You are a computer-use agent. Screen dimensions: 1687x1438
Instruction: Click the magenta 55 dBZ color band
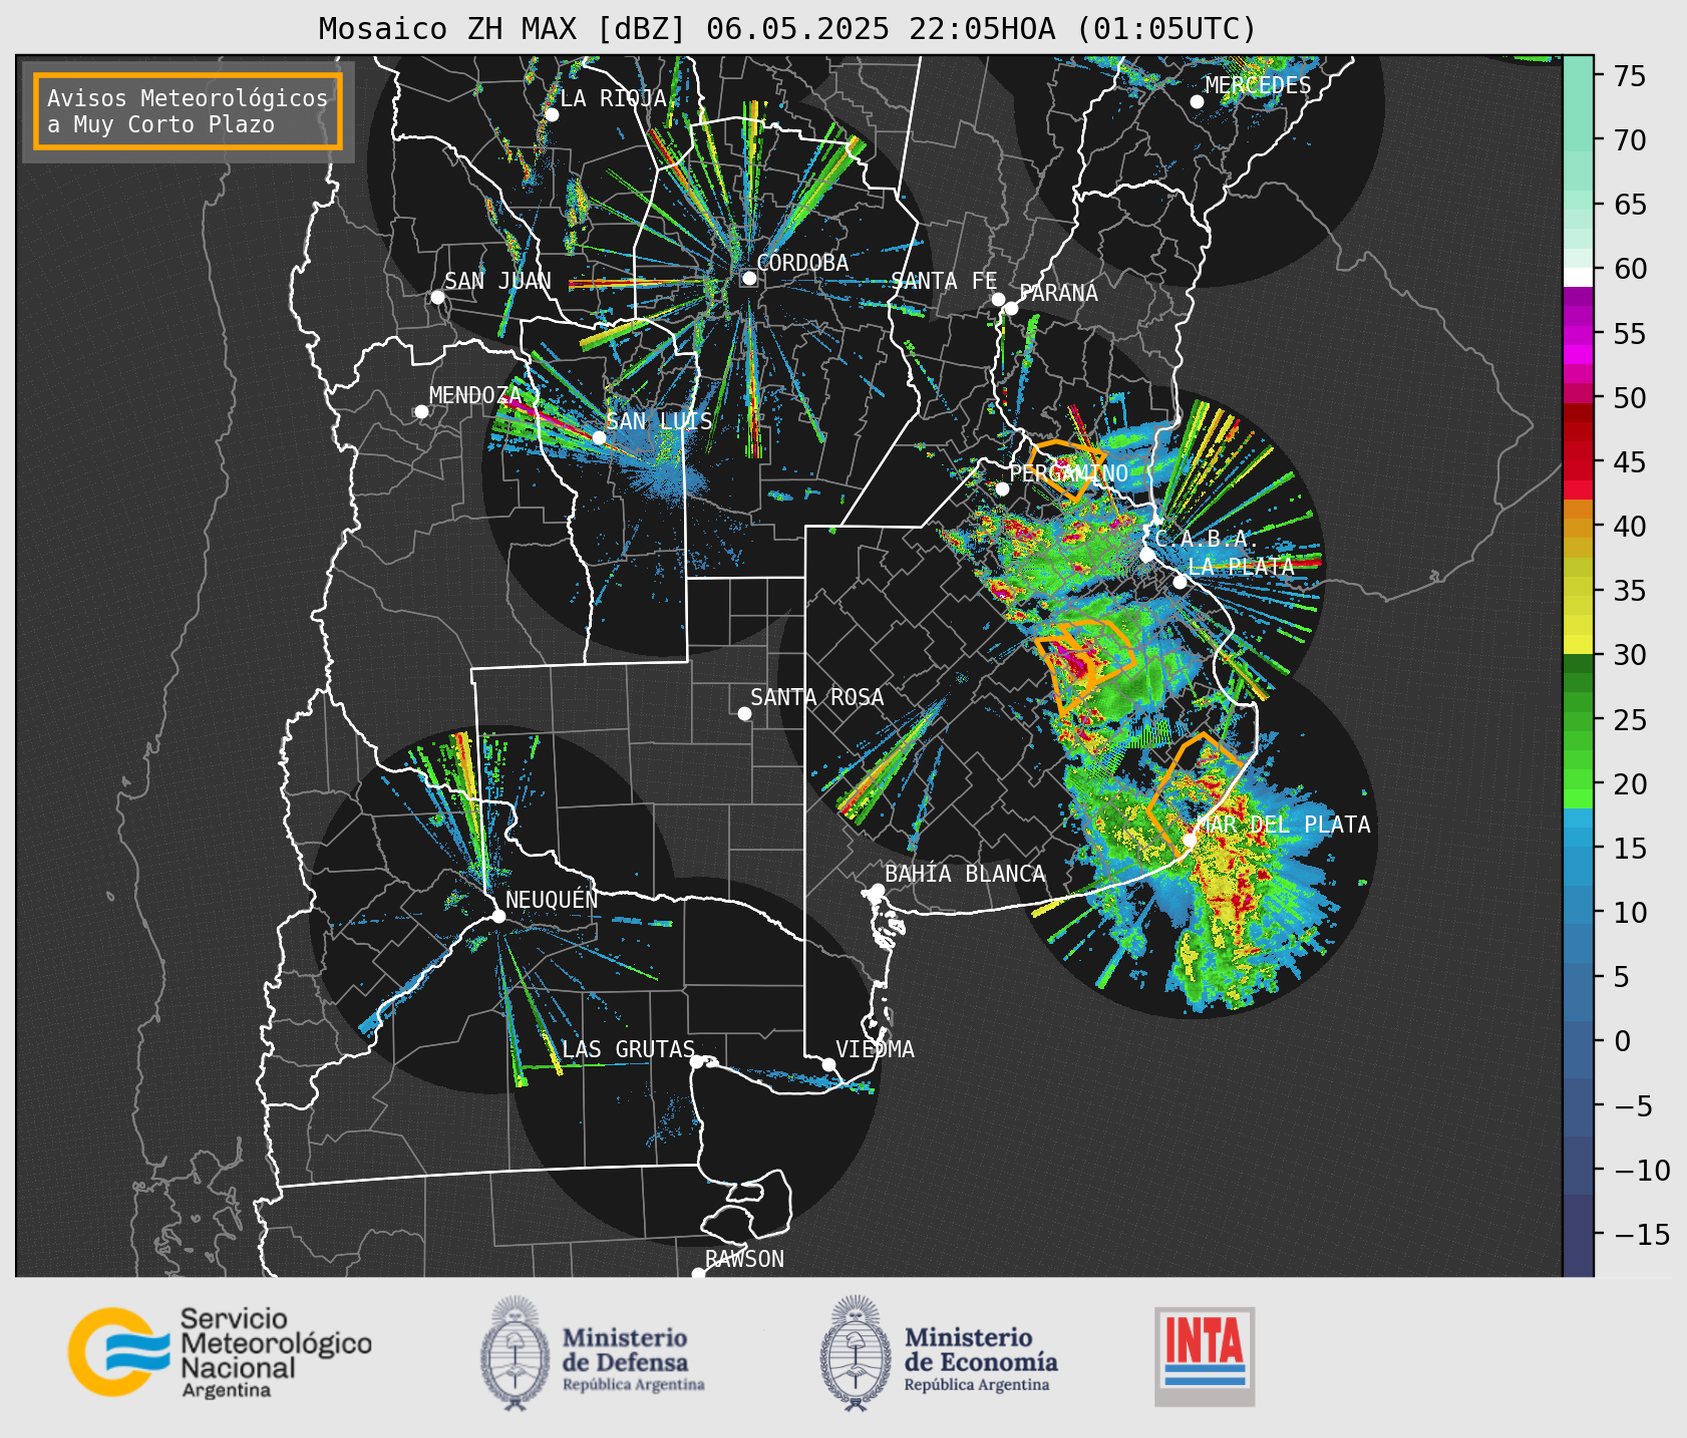click(1578, 334)
